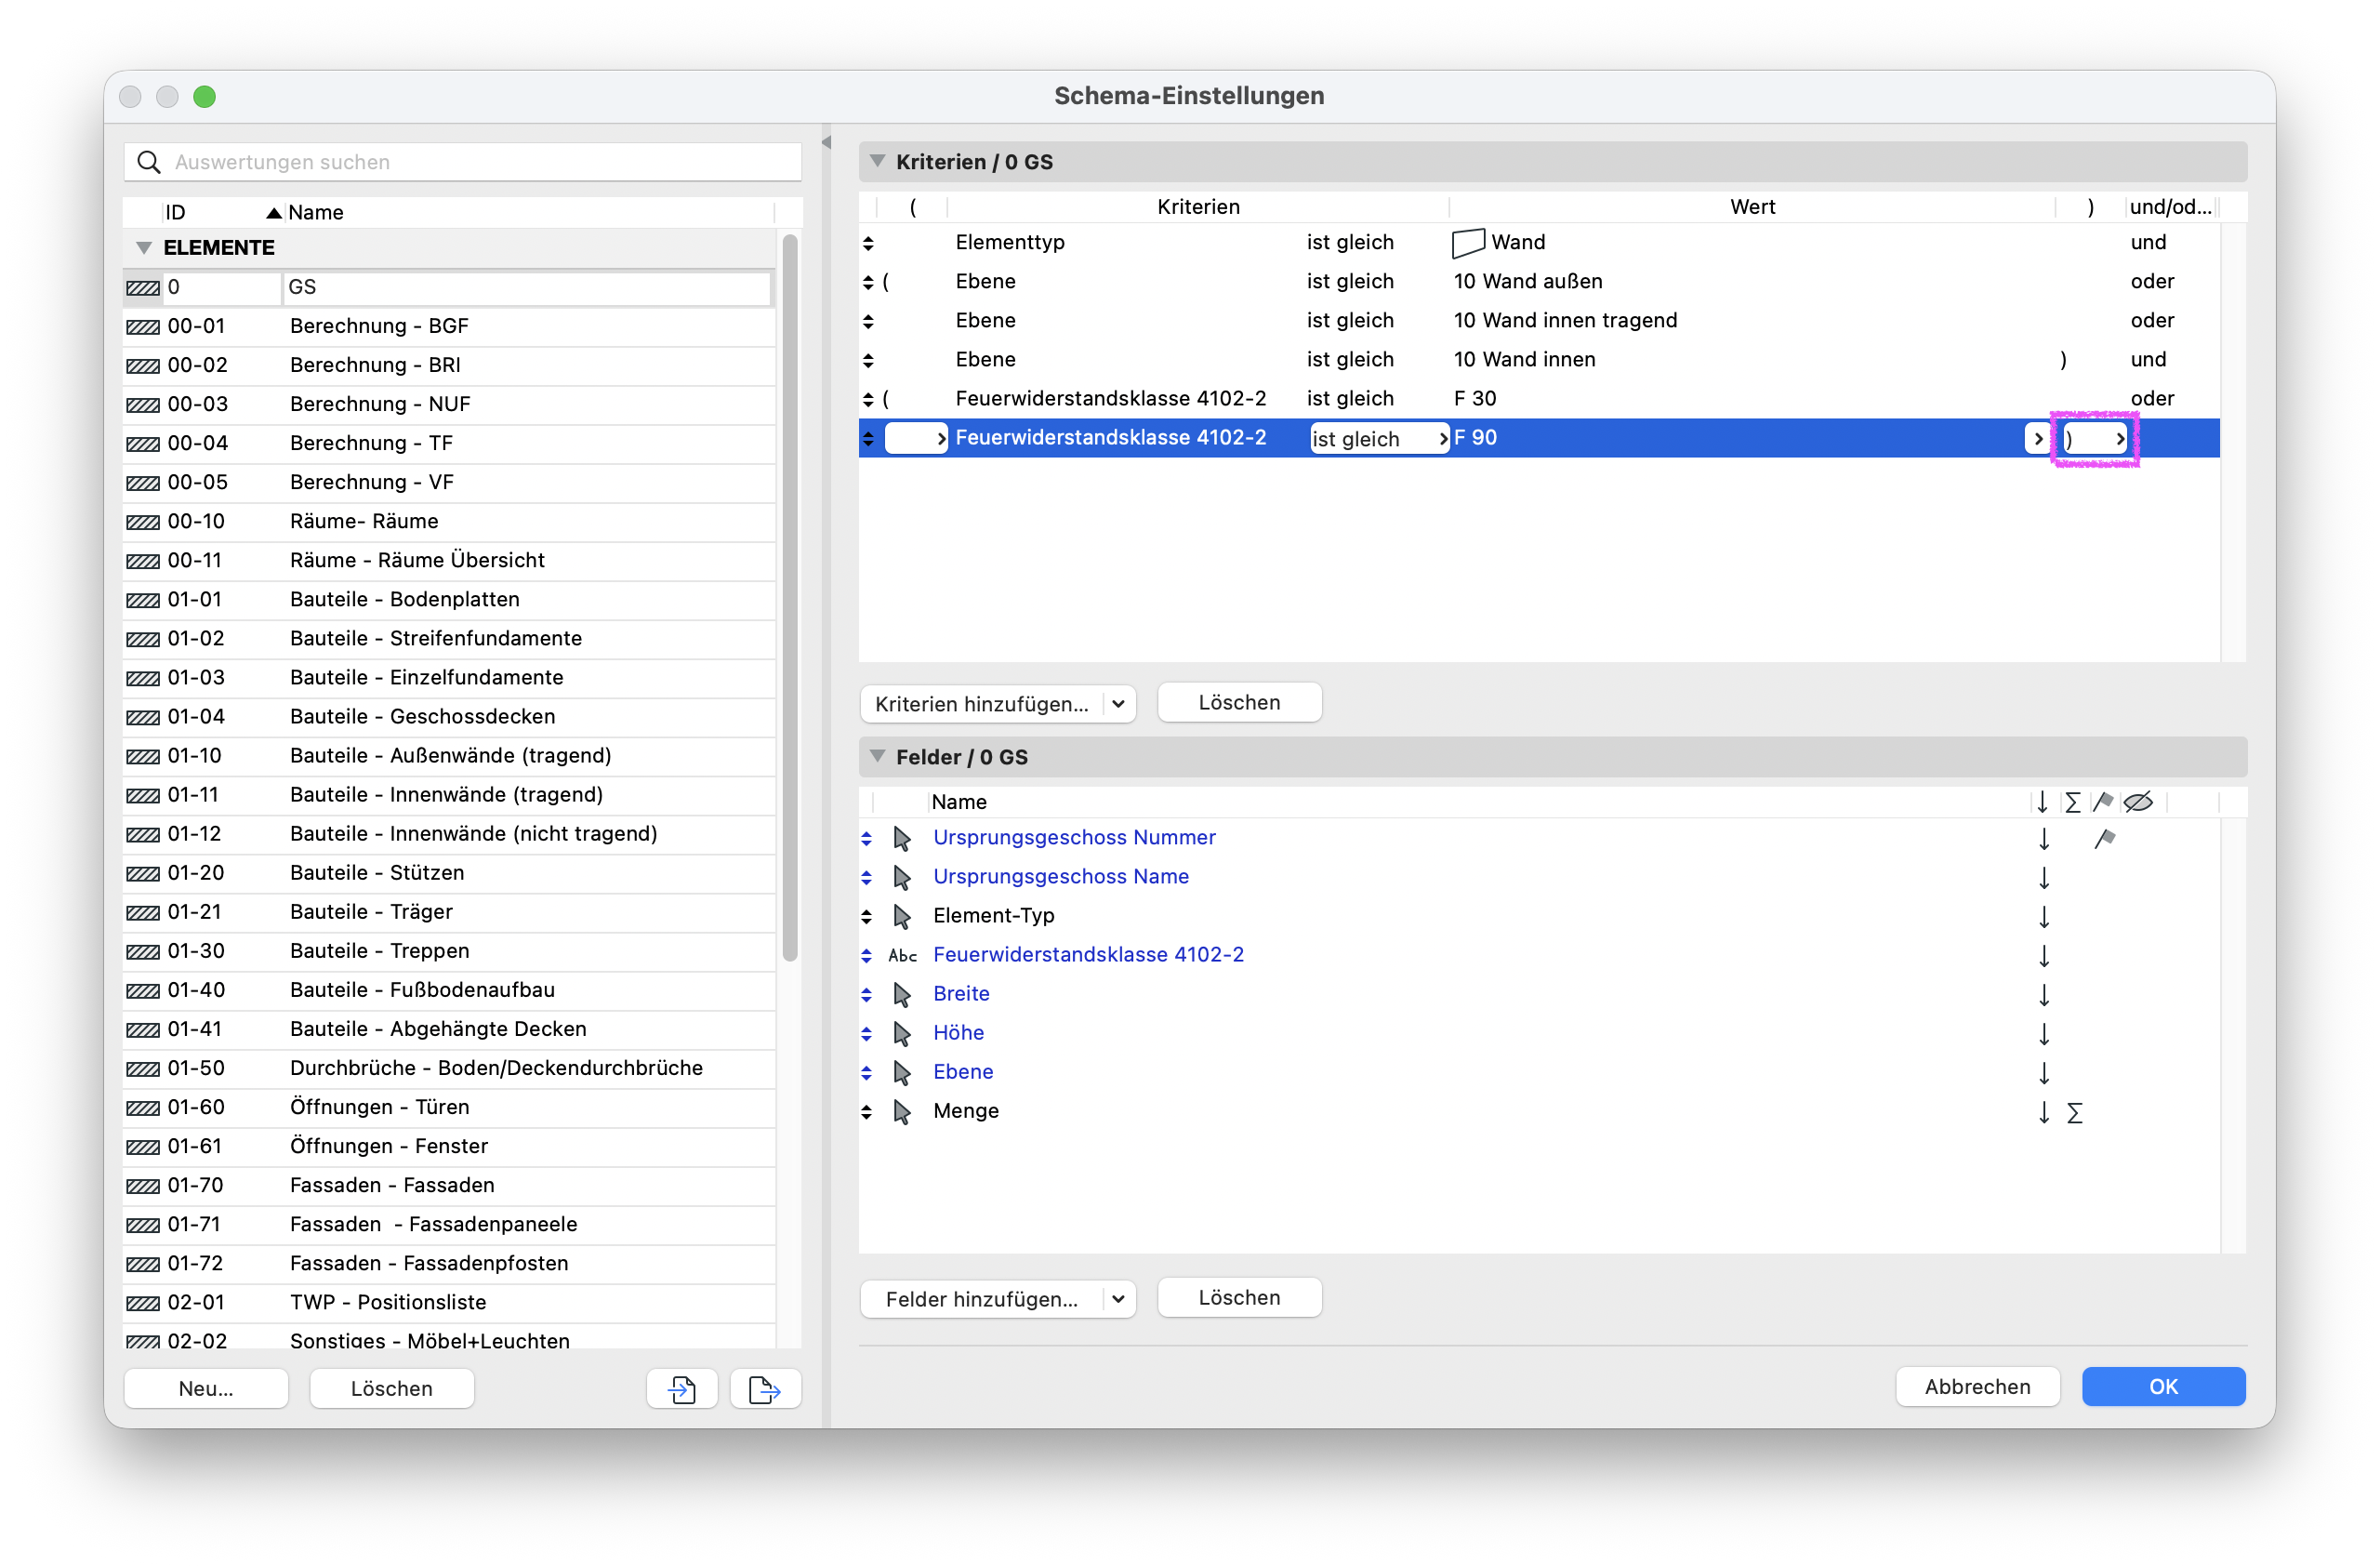The image size is (2380, 1566).
Task: Click the hatch icon of 00-01 Berechnung - BGF
Action: pos(143,327)
